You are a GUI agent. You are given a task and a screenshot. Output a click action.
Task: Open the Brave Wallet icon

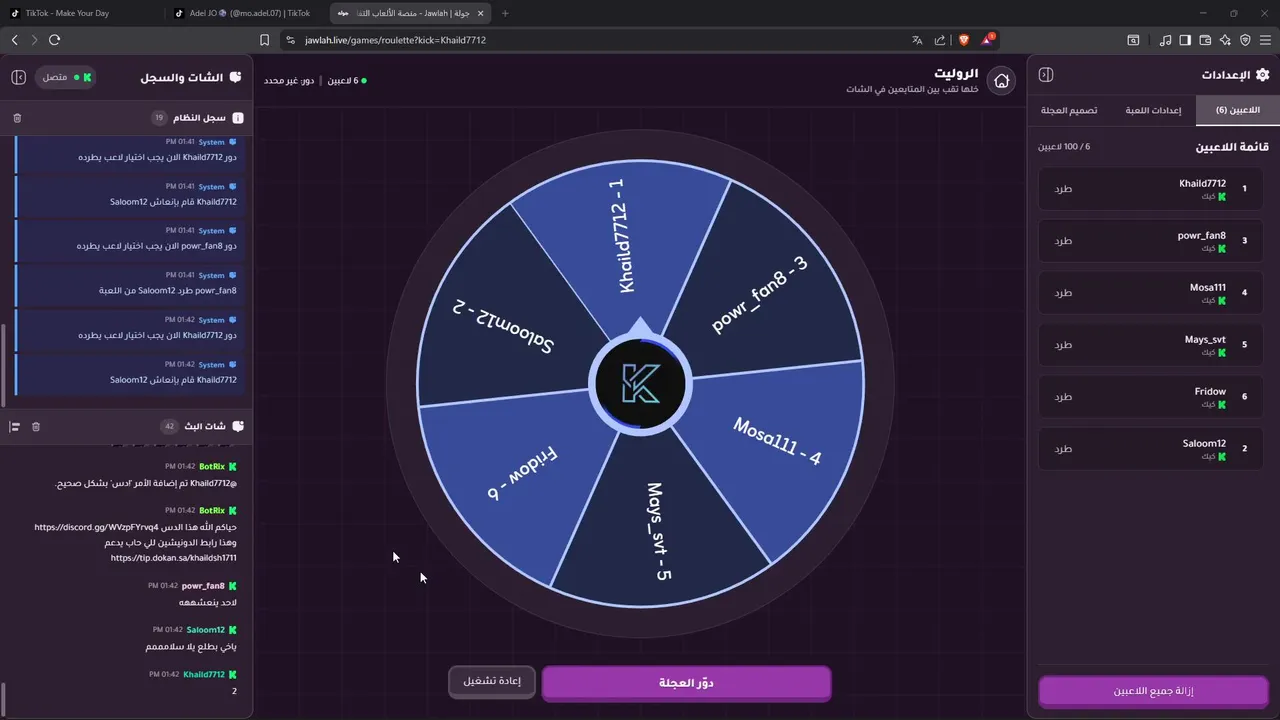pyautogui.click(x=1205, y=40)
